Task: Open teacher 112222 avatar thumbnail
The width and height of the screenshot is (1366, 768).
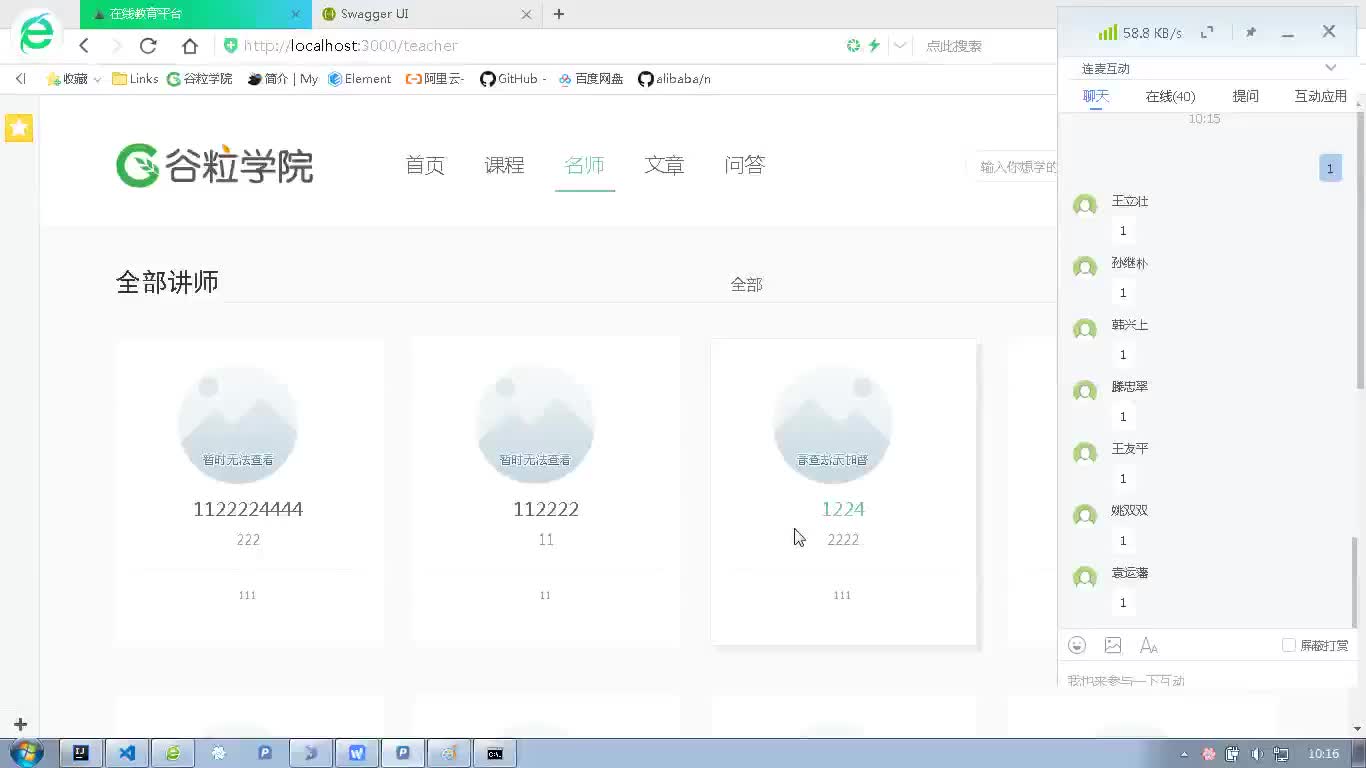Action: pyautogui.click(x=535, y=424)
